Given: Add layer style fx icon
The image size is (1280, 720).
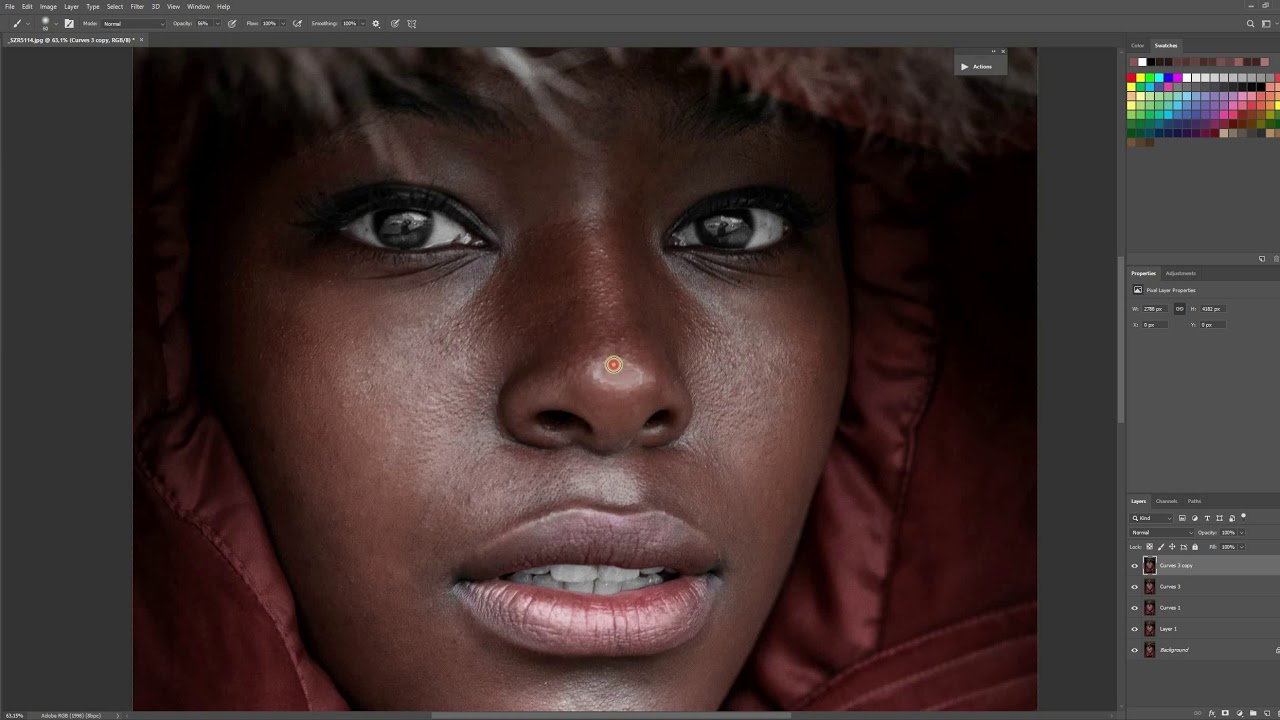Looking at the screenshot, I should (1212, 713).
